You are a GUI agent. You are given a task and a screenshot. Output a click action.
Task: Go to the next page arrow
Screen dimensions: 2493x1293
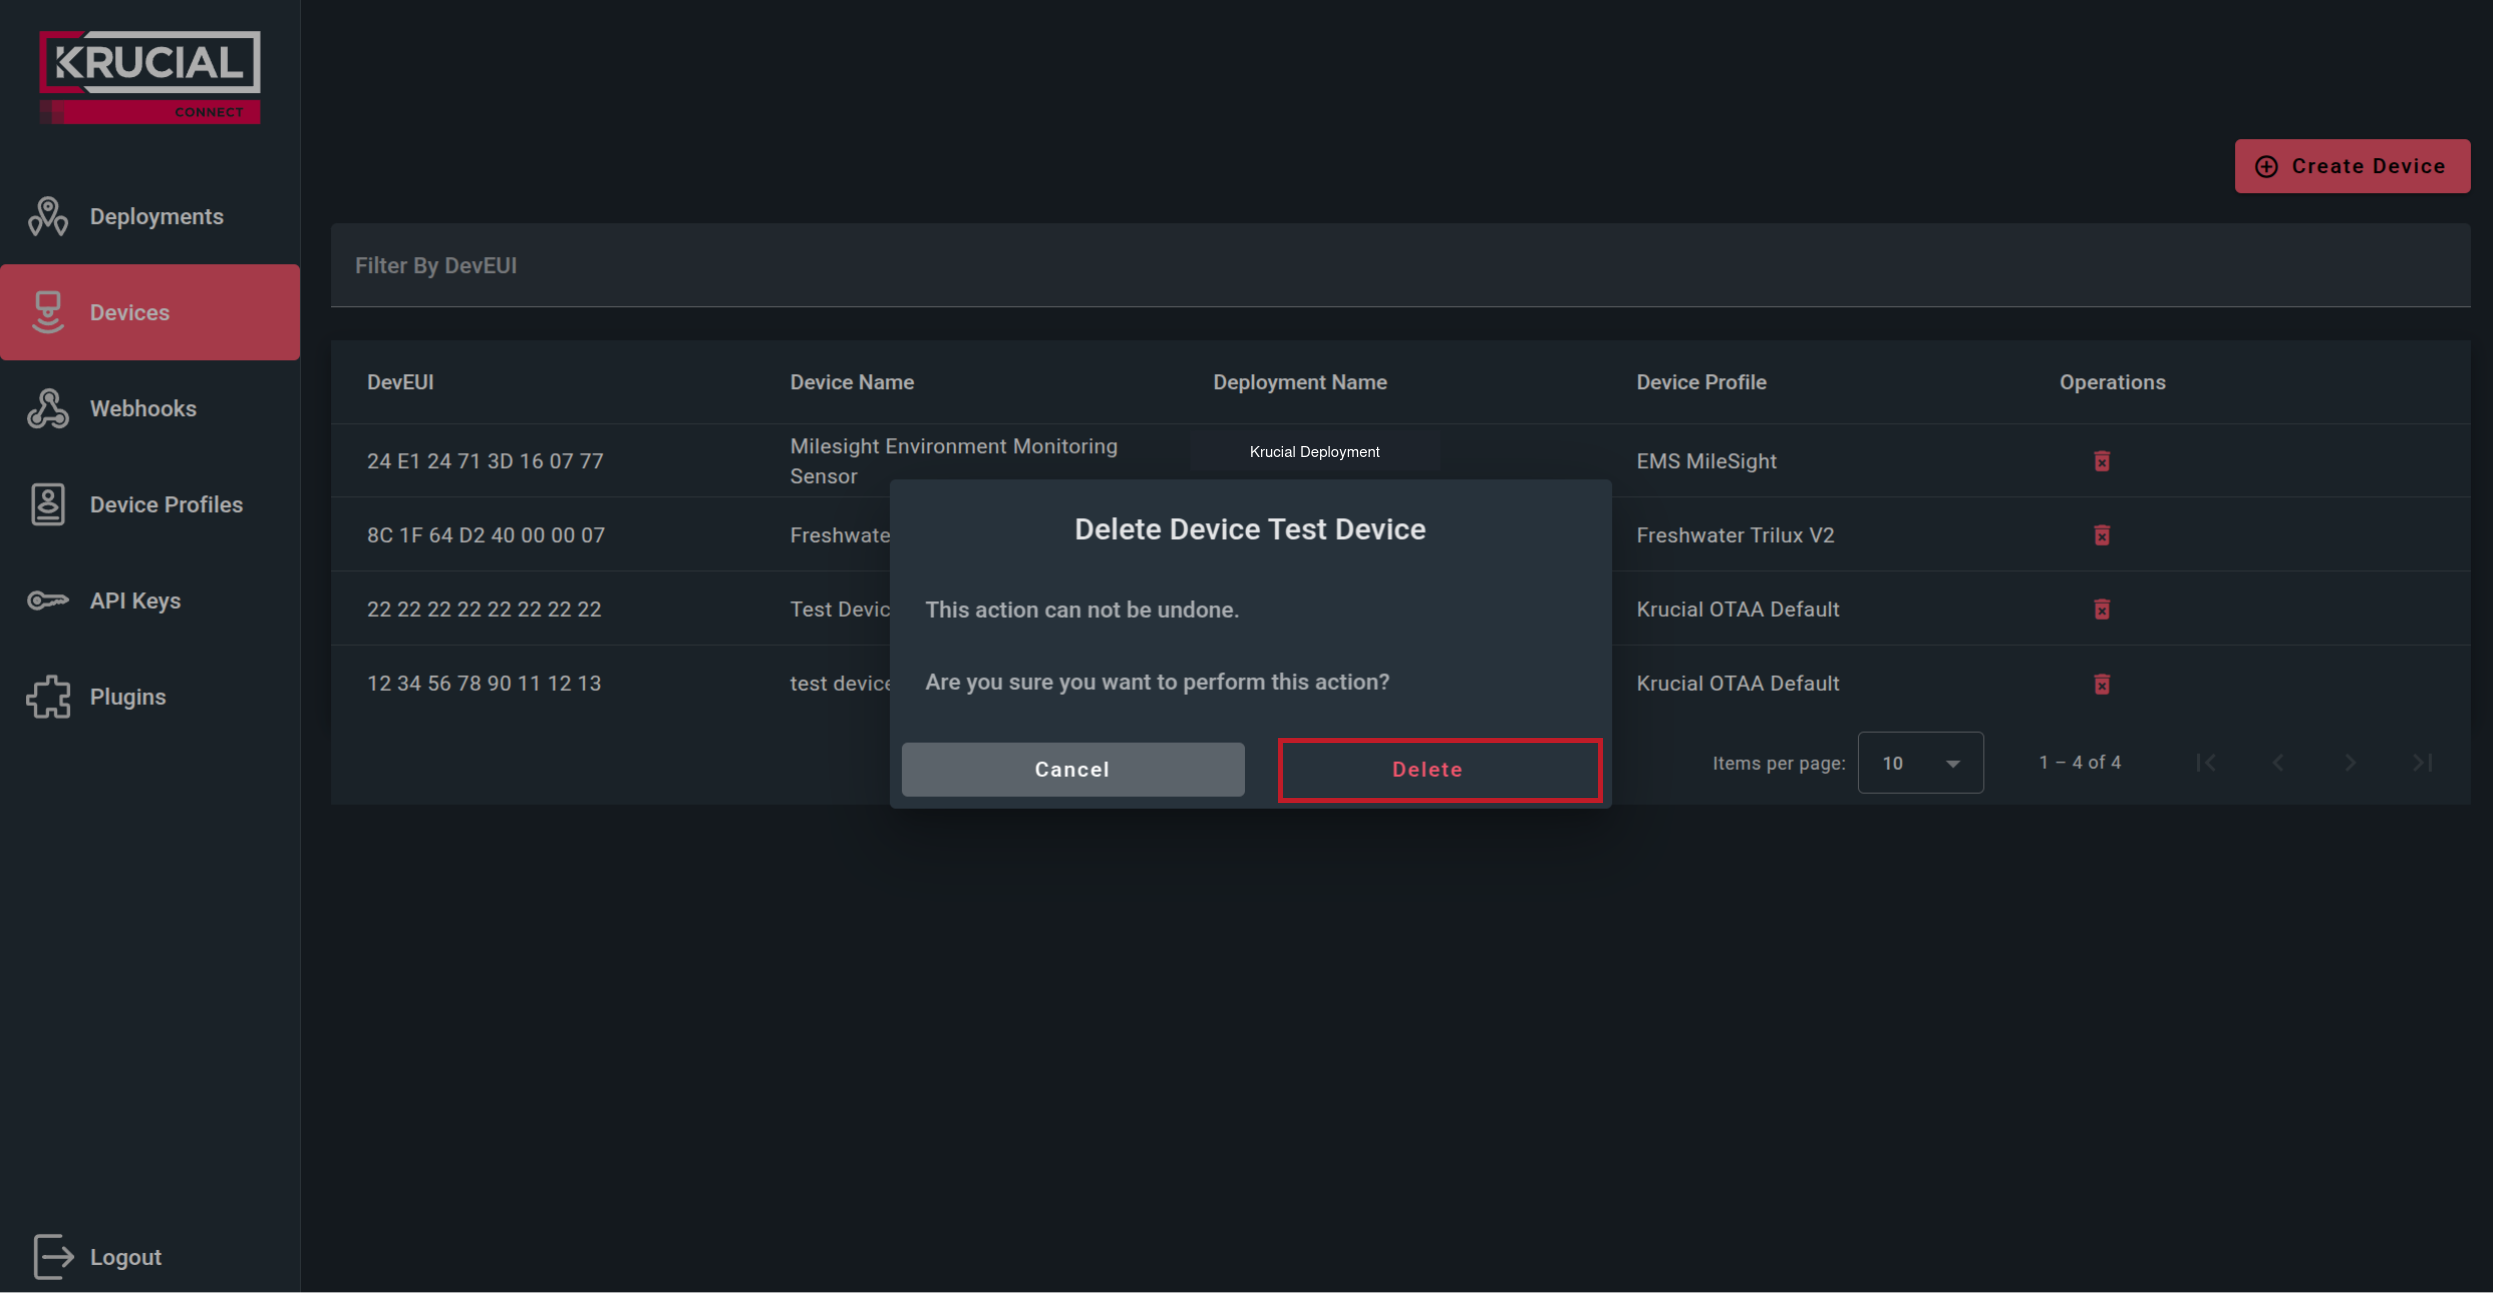point(2350,763)
